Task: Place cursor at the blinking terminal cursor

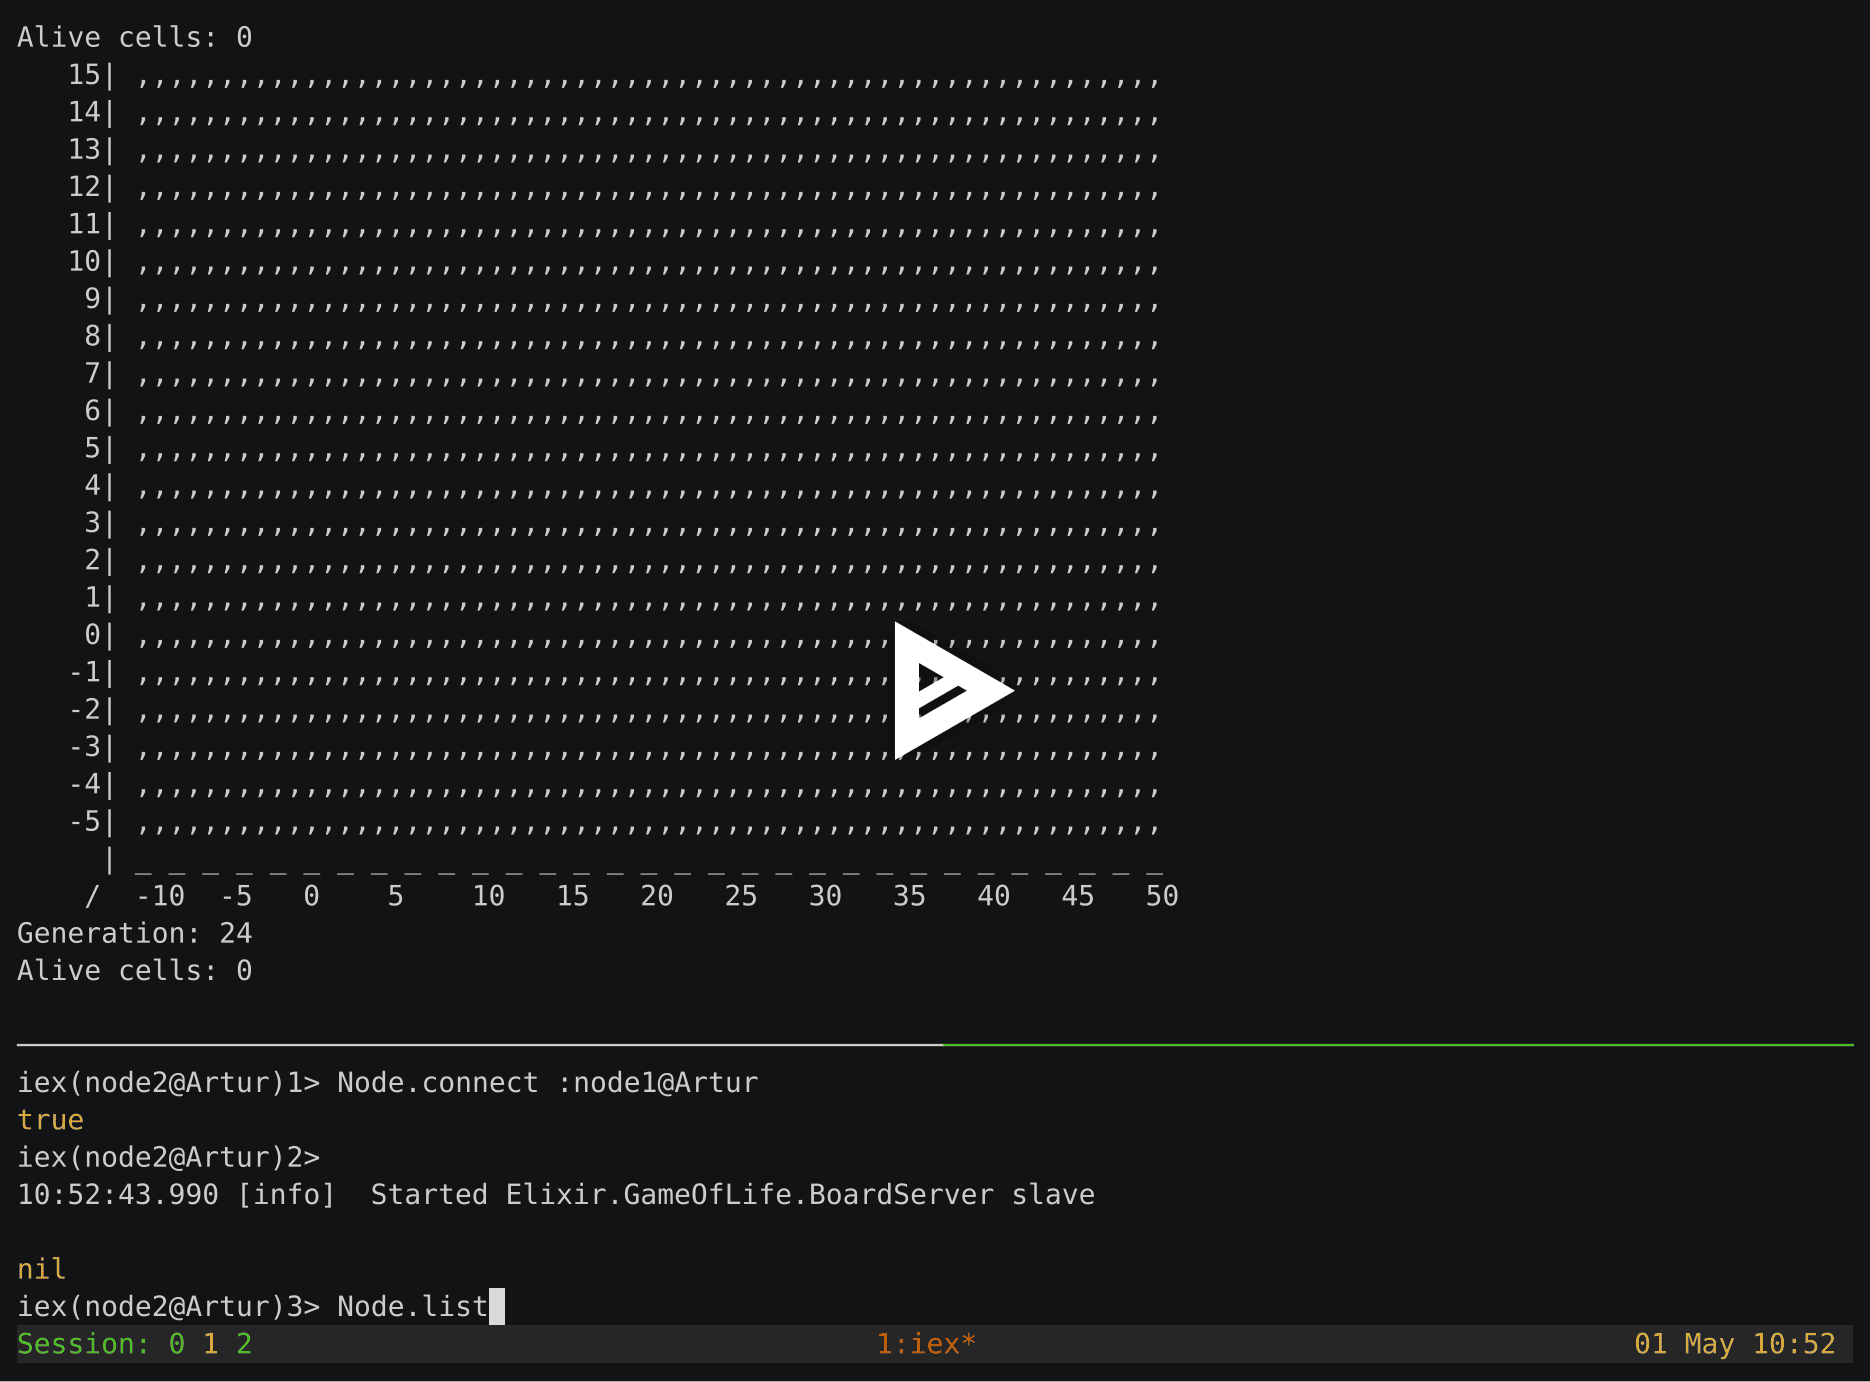Action: [495, 1306]
